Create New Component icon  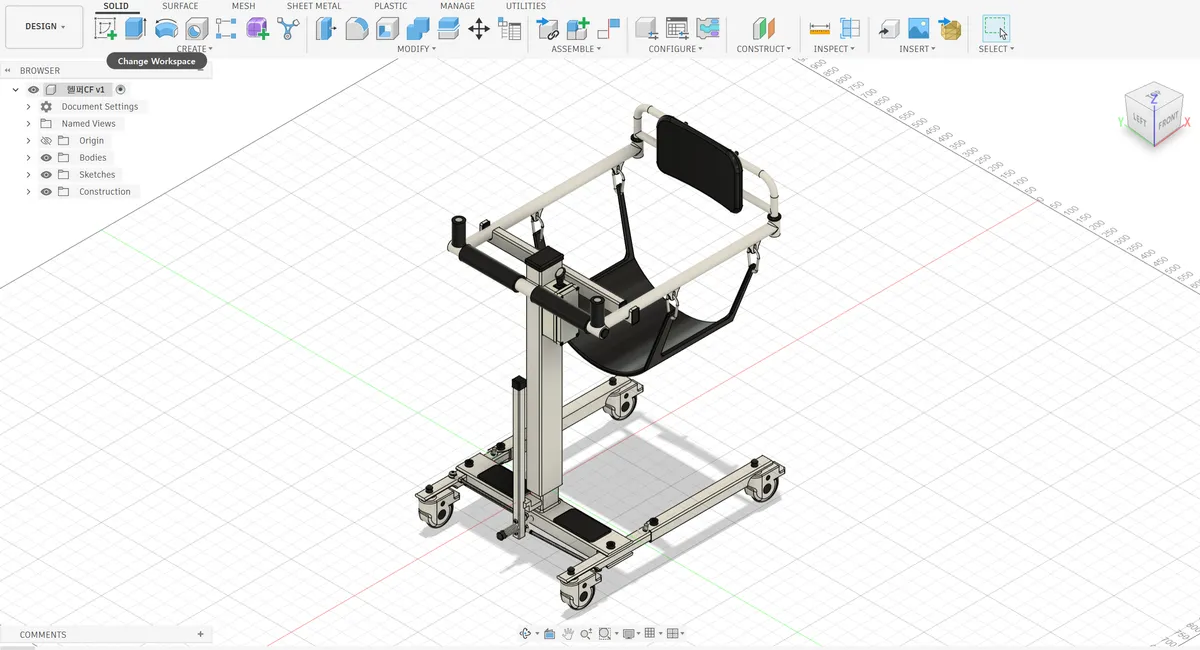coord(578,29)
